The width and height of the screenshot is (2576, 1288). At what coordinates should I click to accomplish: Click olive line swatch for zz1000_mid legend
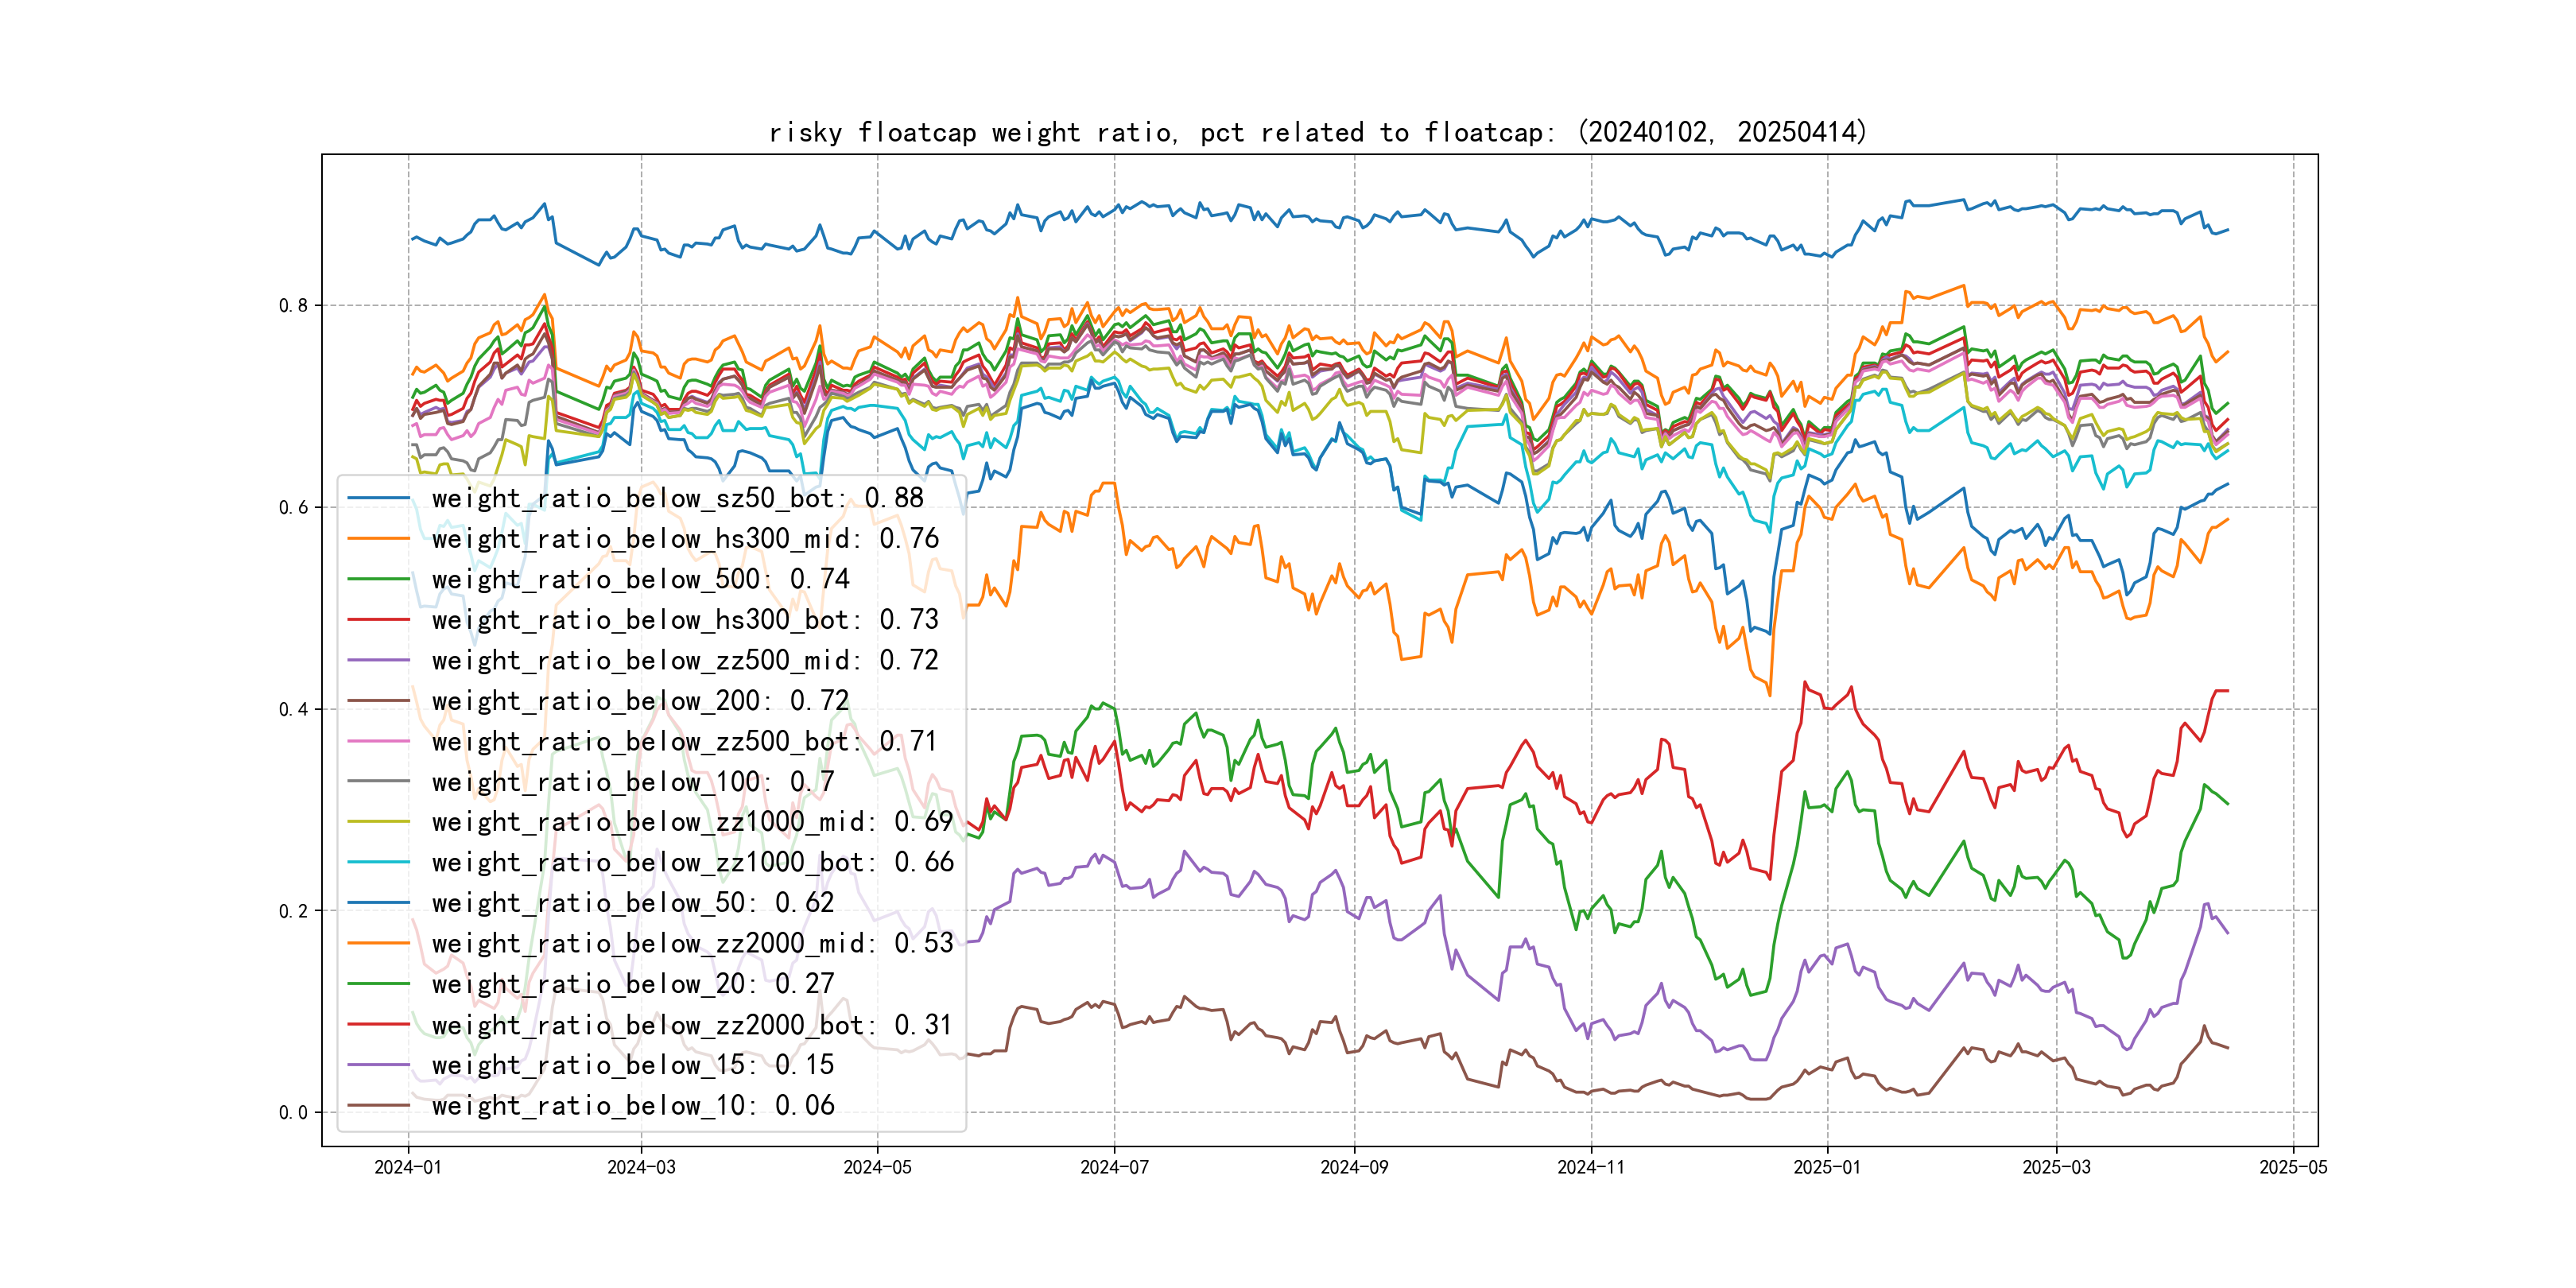tap(378, 822)
